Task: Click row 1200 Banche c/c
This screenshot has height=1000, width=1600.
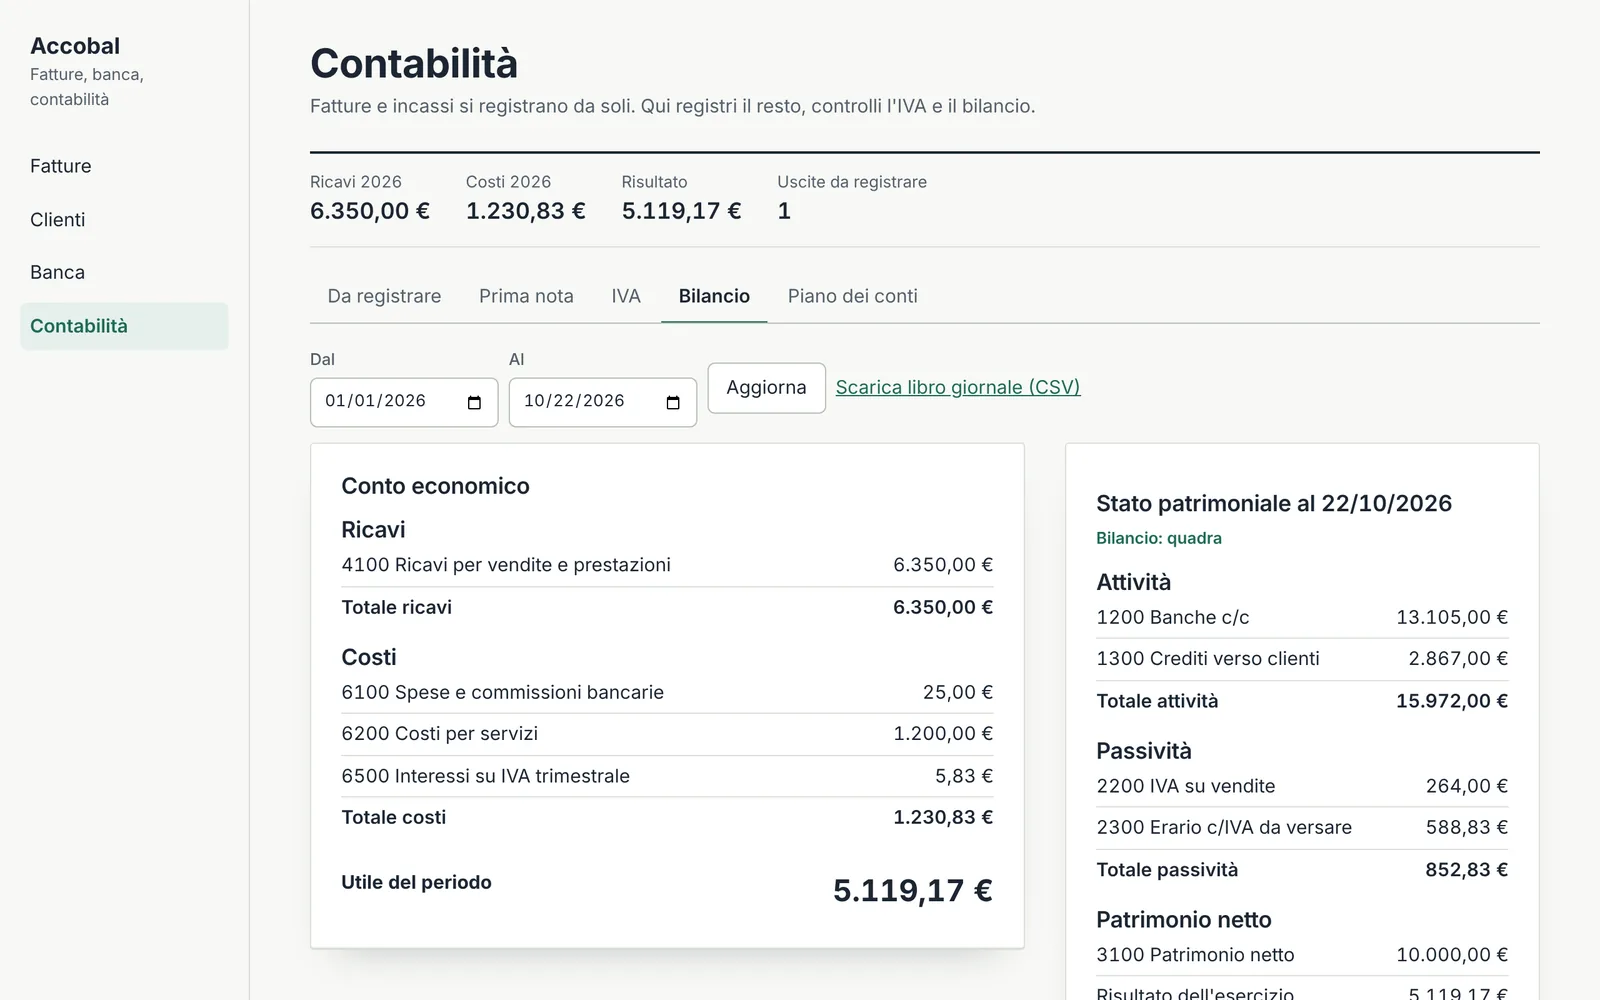Action: 1302,617
